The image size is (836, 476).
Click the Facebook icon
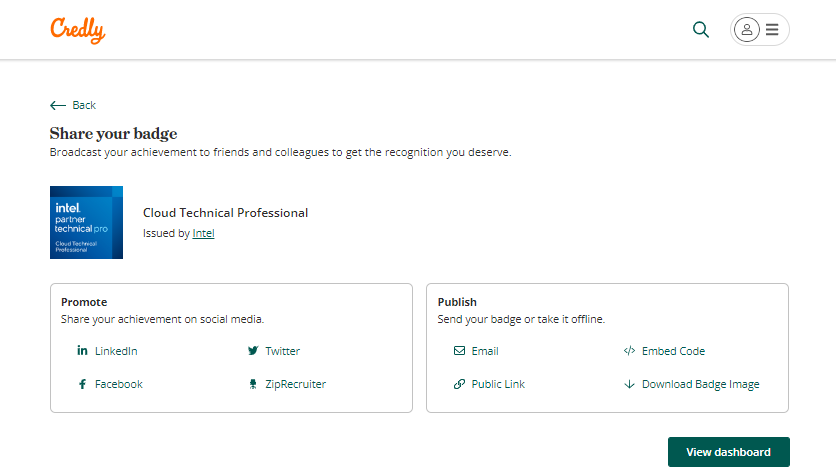[x=82, y=384]
